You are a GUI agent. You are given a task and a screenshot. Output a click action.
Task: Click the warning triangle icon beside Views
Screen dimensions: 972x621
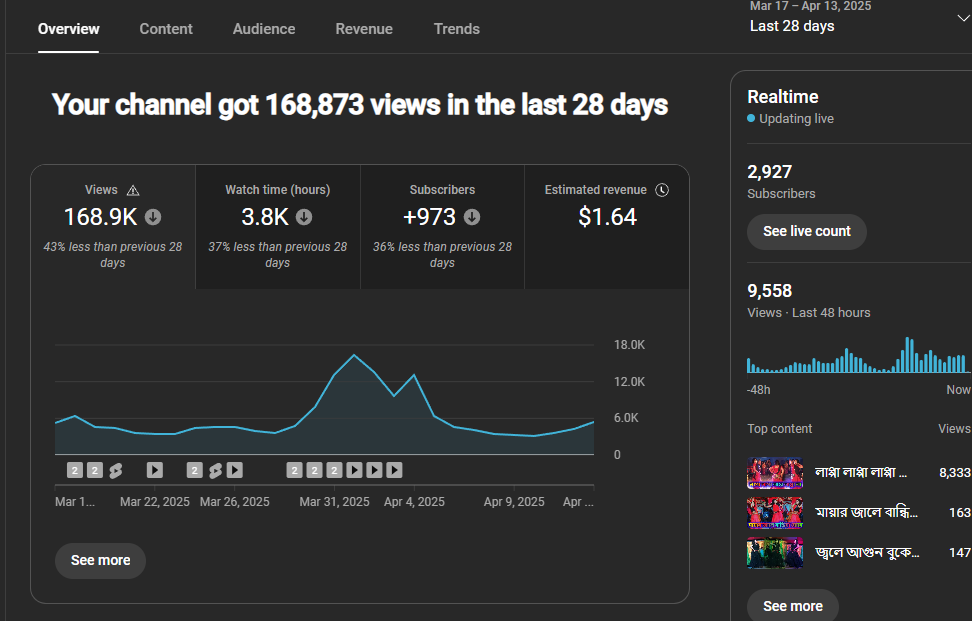coord(133,190)
